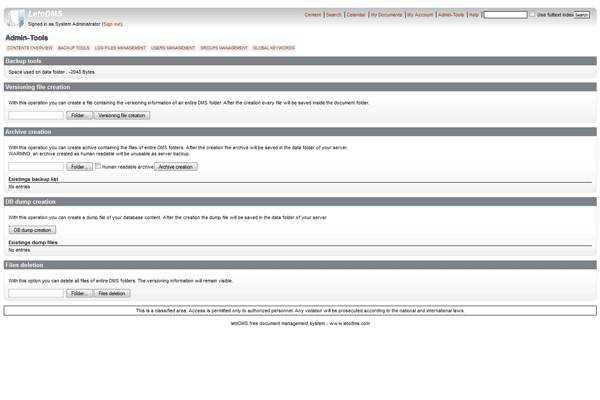This screenshot has height=400, width=600.
Task: Open Folder chooser in Files deletion section
Action: (79, 293)
